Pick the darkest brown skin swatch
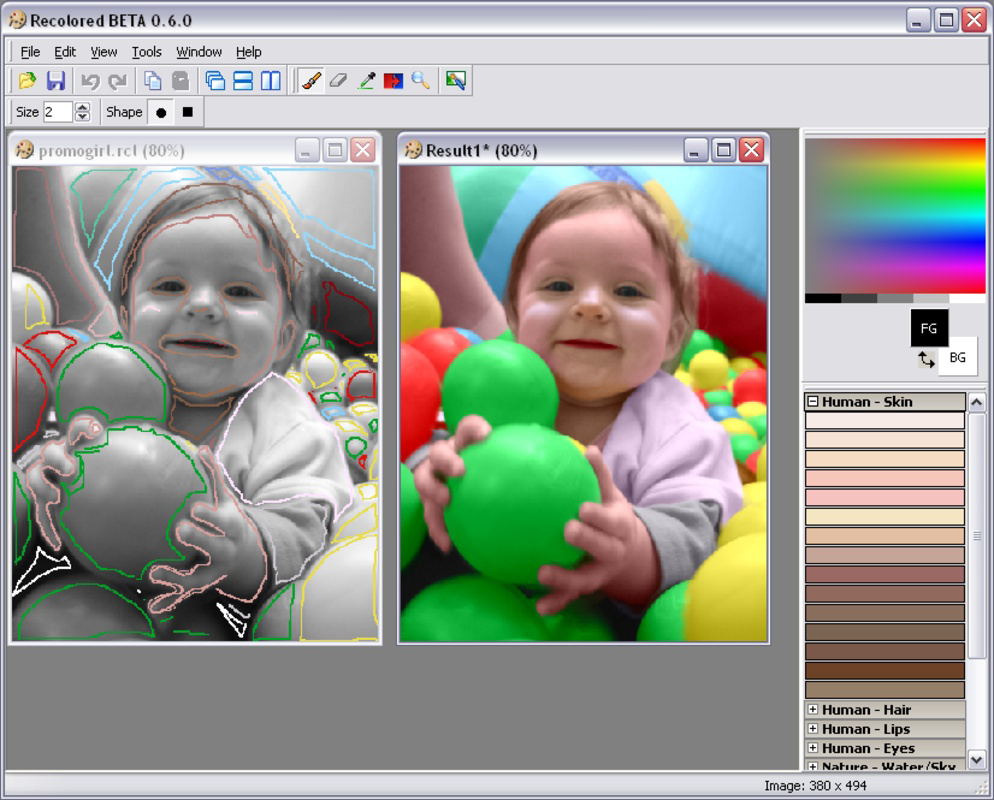This screenshot has height=800, width=994. coord(884,670)
